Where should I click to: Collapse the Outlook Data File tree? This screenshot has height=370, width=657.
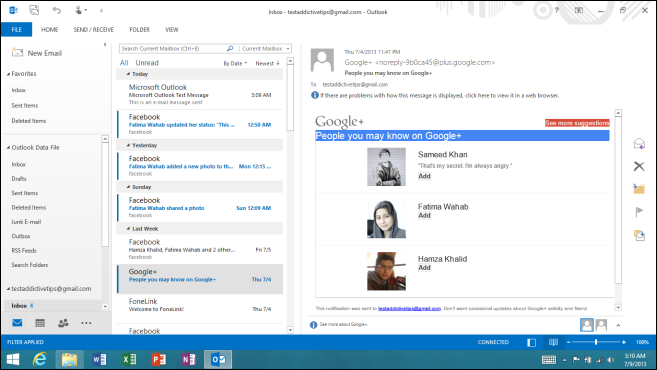tap(8, 147)
